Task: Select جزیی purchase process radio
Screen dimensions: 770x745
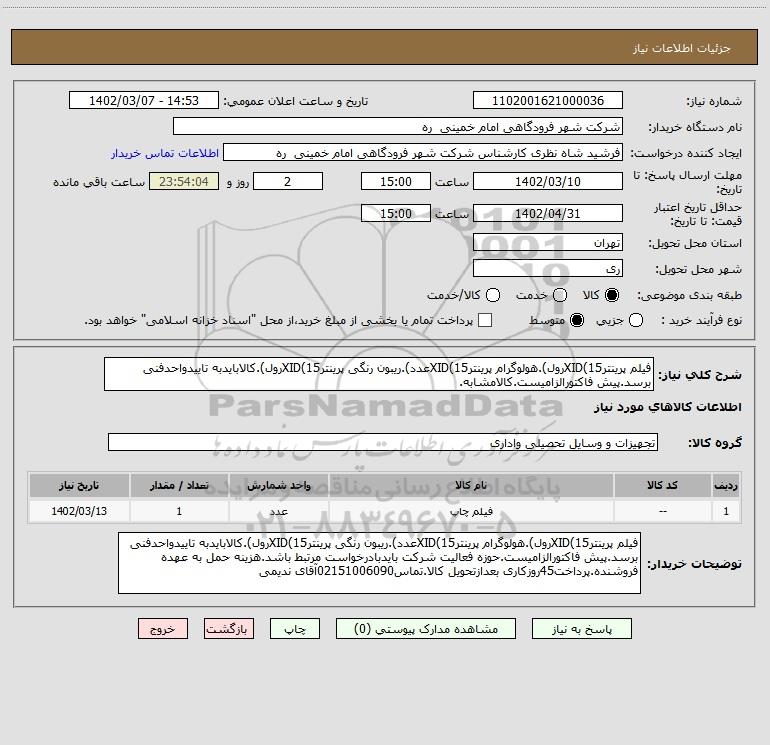Action: click(x=636, y=320)
